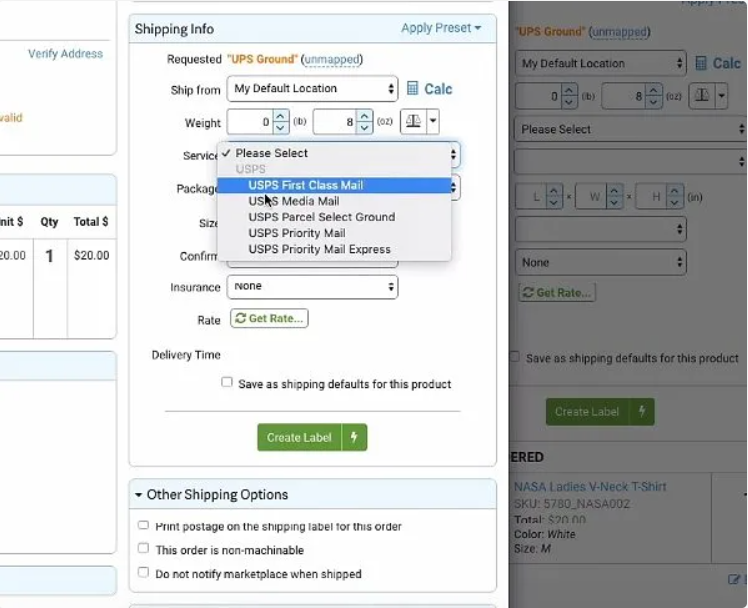
Task: Click the dimmed W width field in right panel
Action: [x=591, y=196]
